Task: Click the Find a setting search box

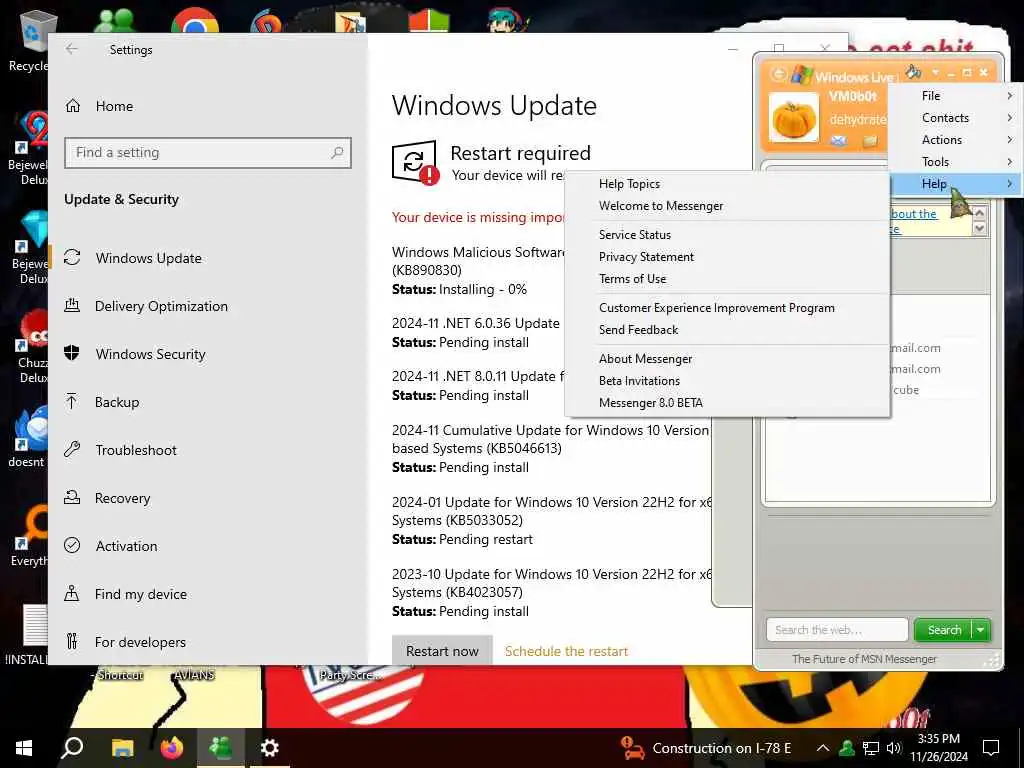Action: [208, 152]
